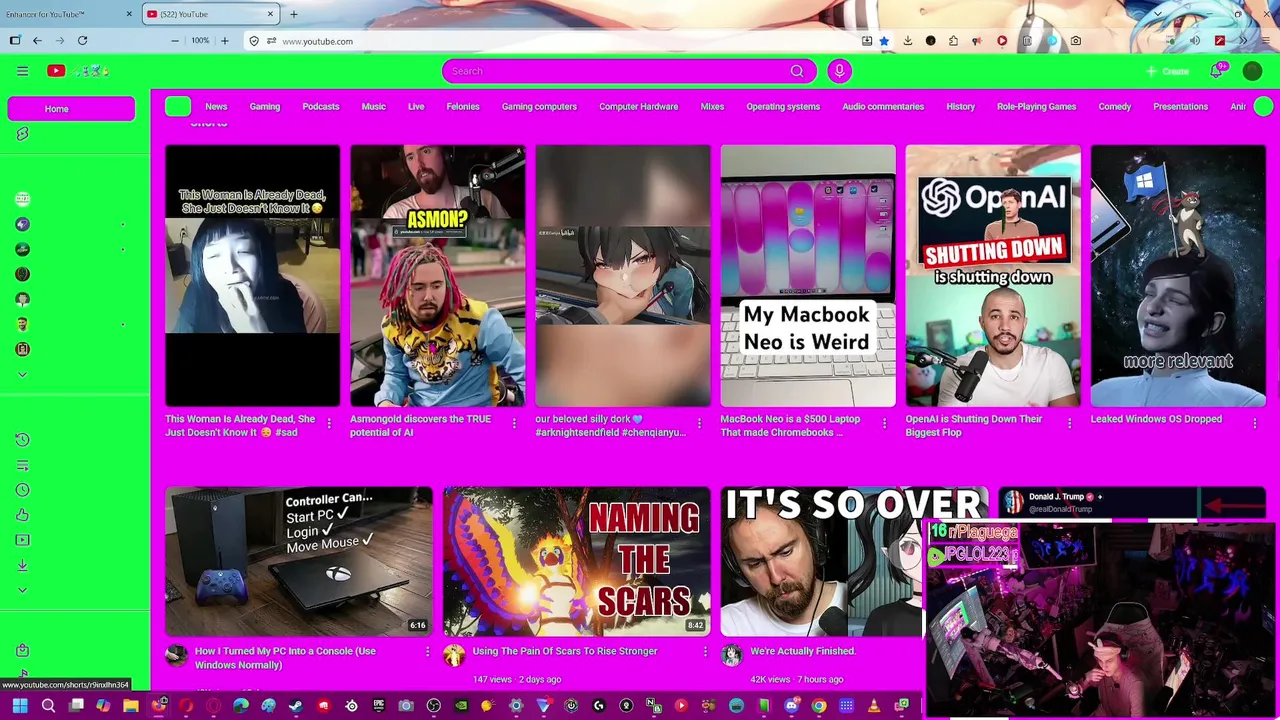Select the Role-Playing Games chip
The width and height of the screenshot is (1280, 720).
[x=1036, y=107]
